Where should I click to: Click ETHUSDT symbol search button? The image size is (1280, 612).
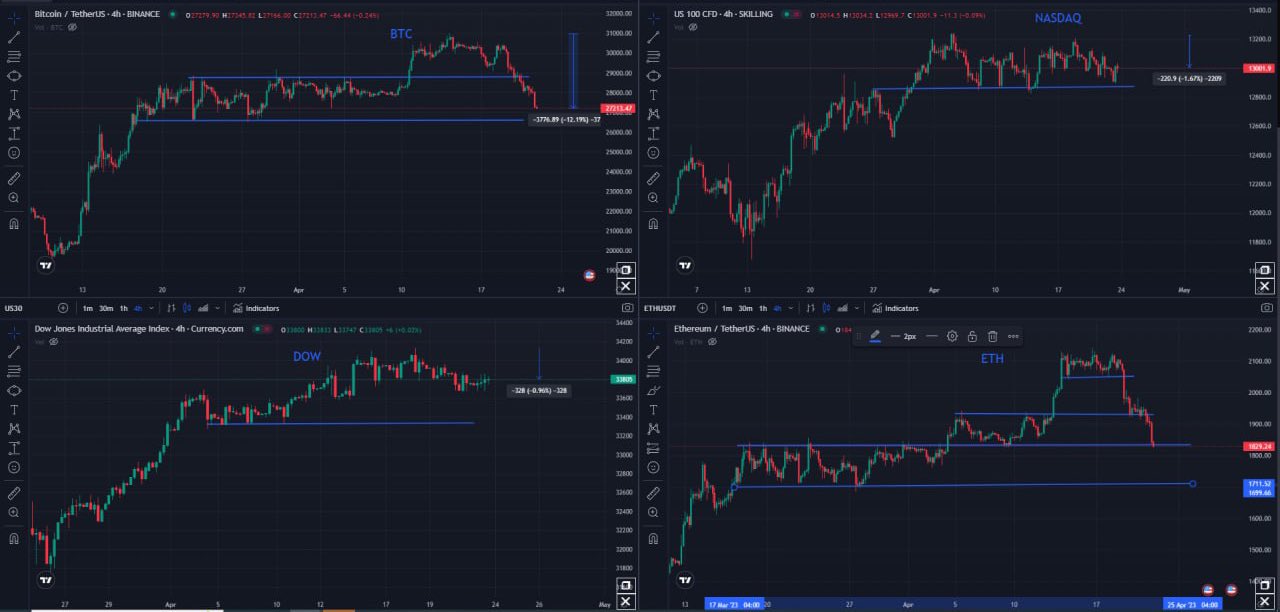coord(703,308)
